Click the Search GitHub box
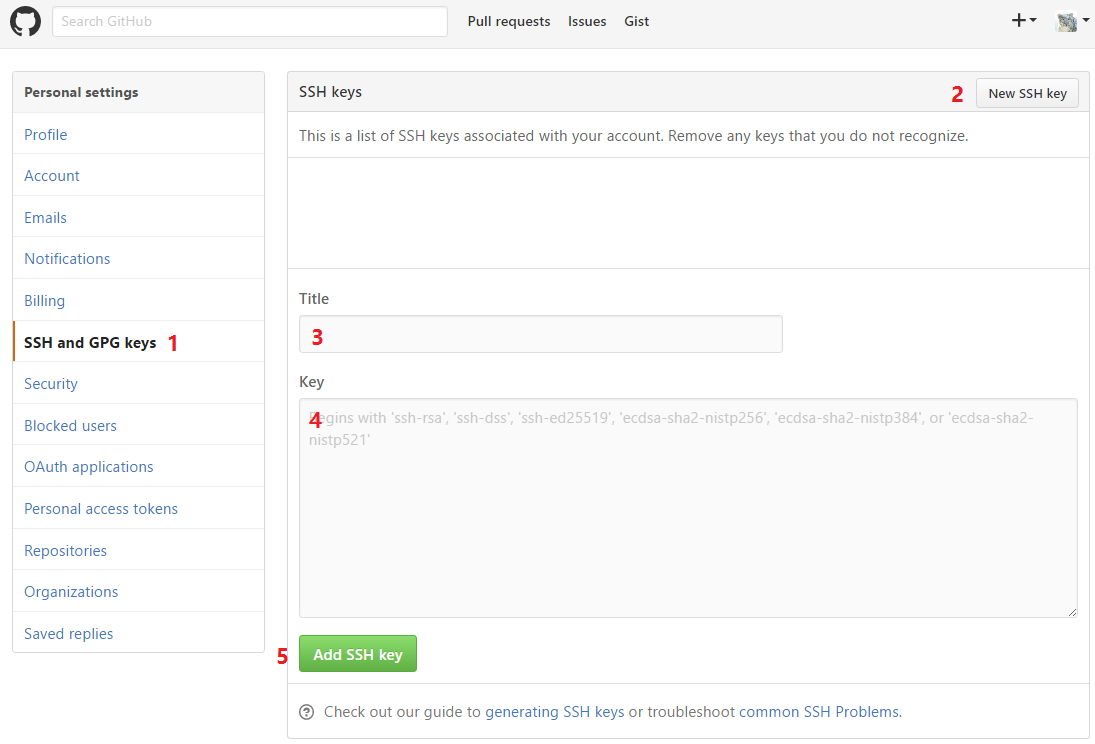The image size is (1095, 744). pos(250,21)
